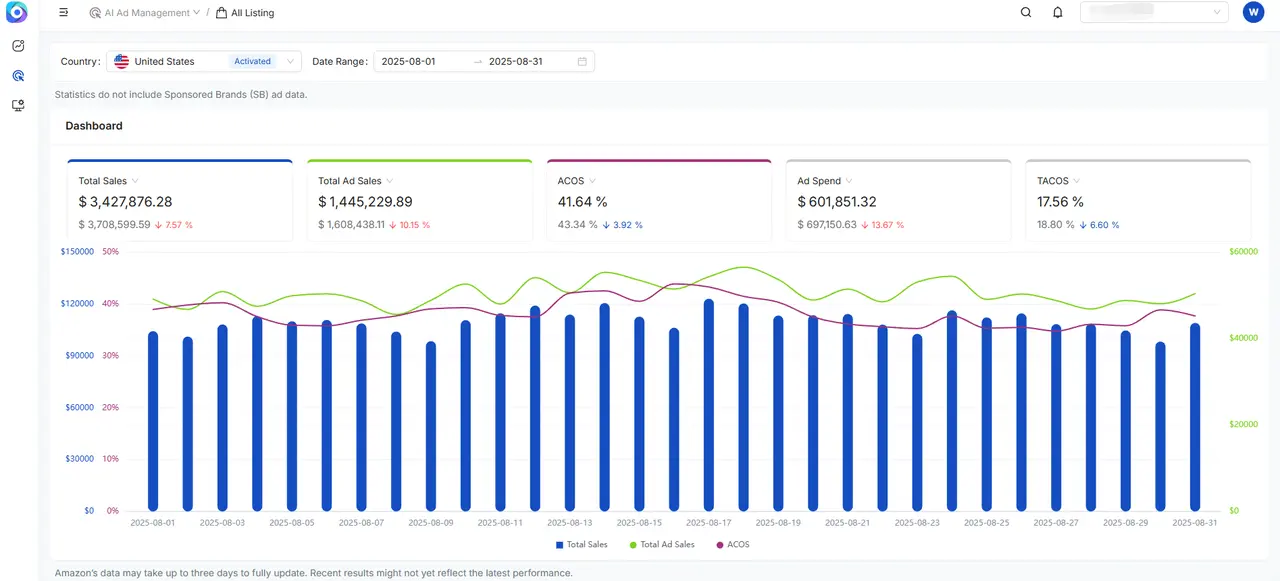Open the account selector dropdown in header
1280x581 pixels.
coord(1154,13)
